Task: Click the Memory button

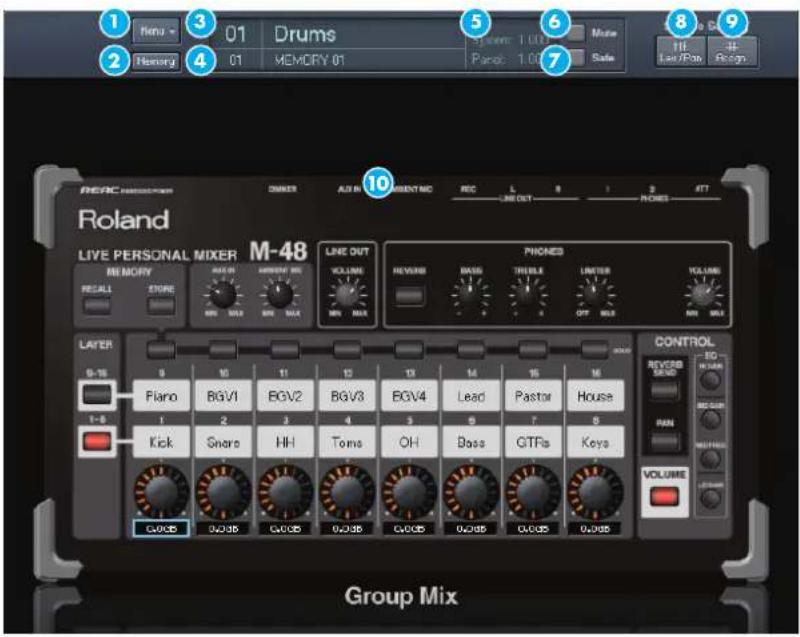Action: pyautogui.click(x=156, y=61)
